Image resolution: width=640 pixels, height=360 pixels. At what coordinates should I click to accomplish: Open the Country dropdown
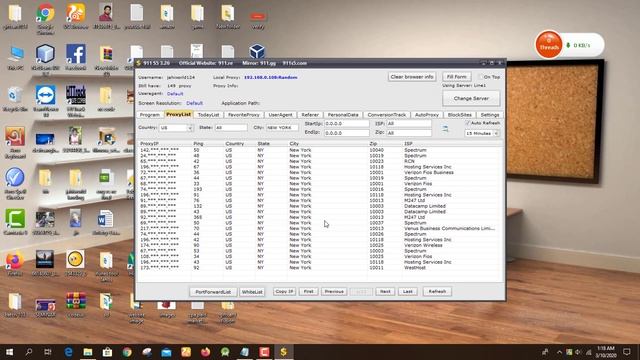point(190,128)
